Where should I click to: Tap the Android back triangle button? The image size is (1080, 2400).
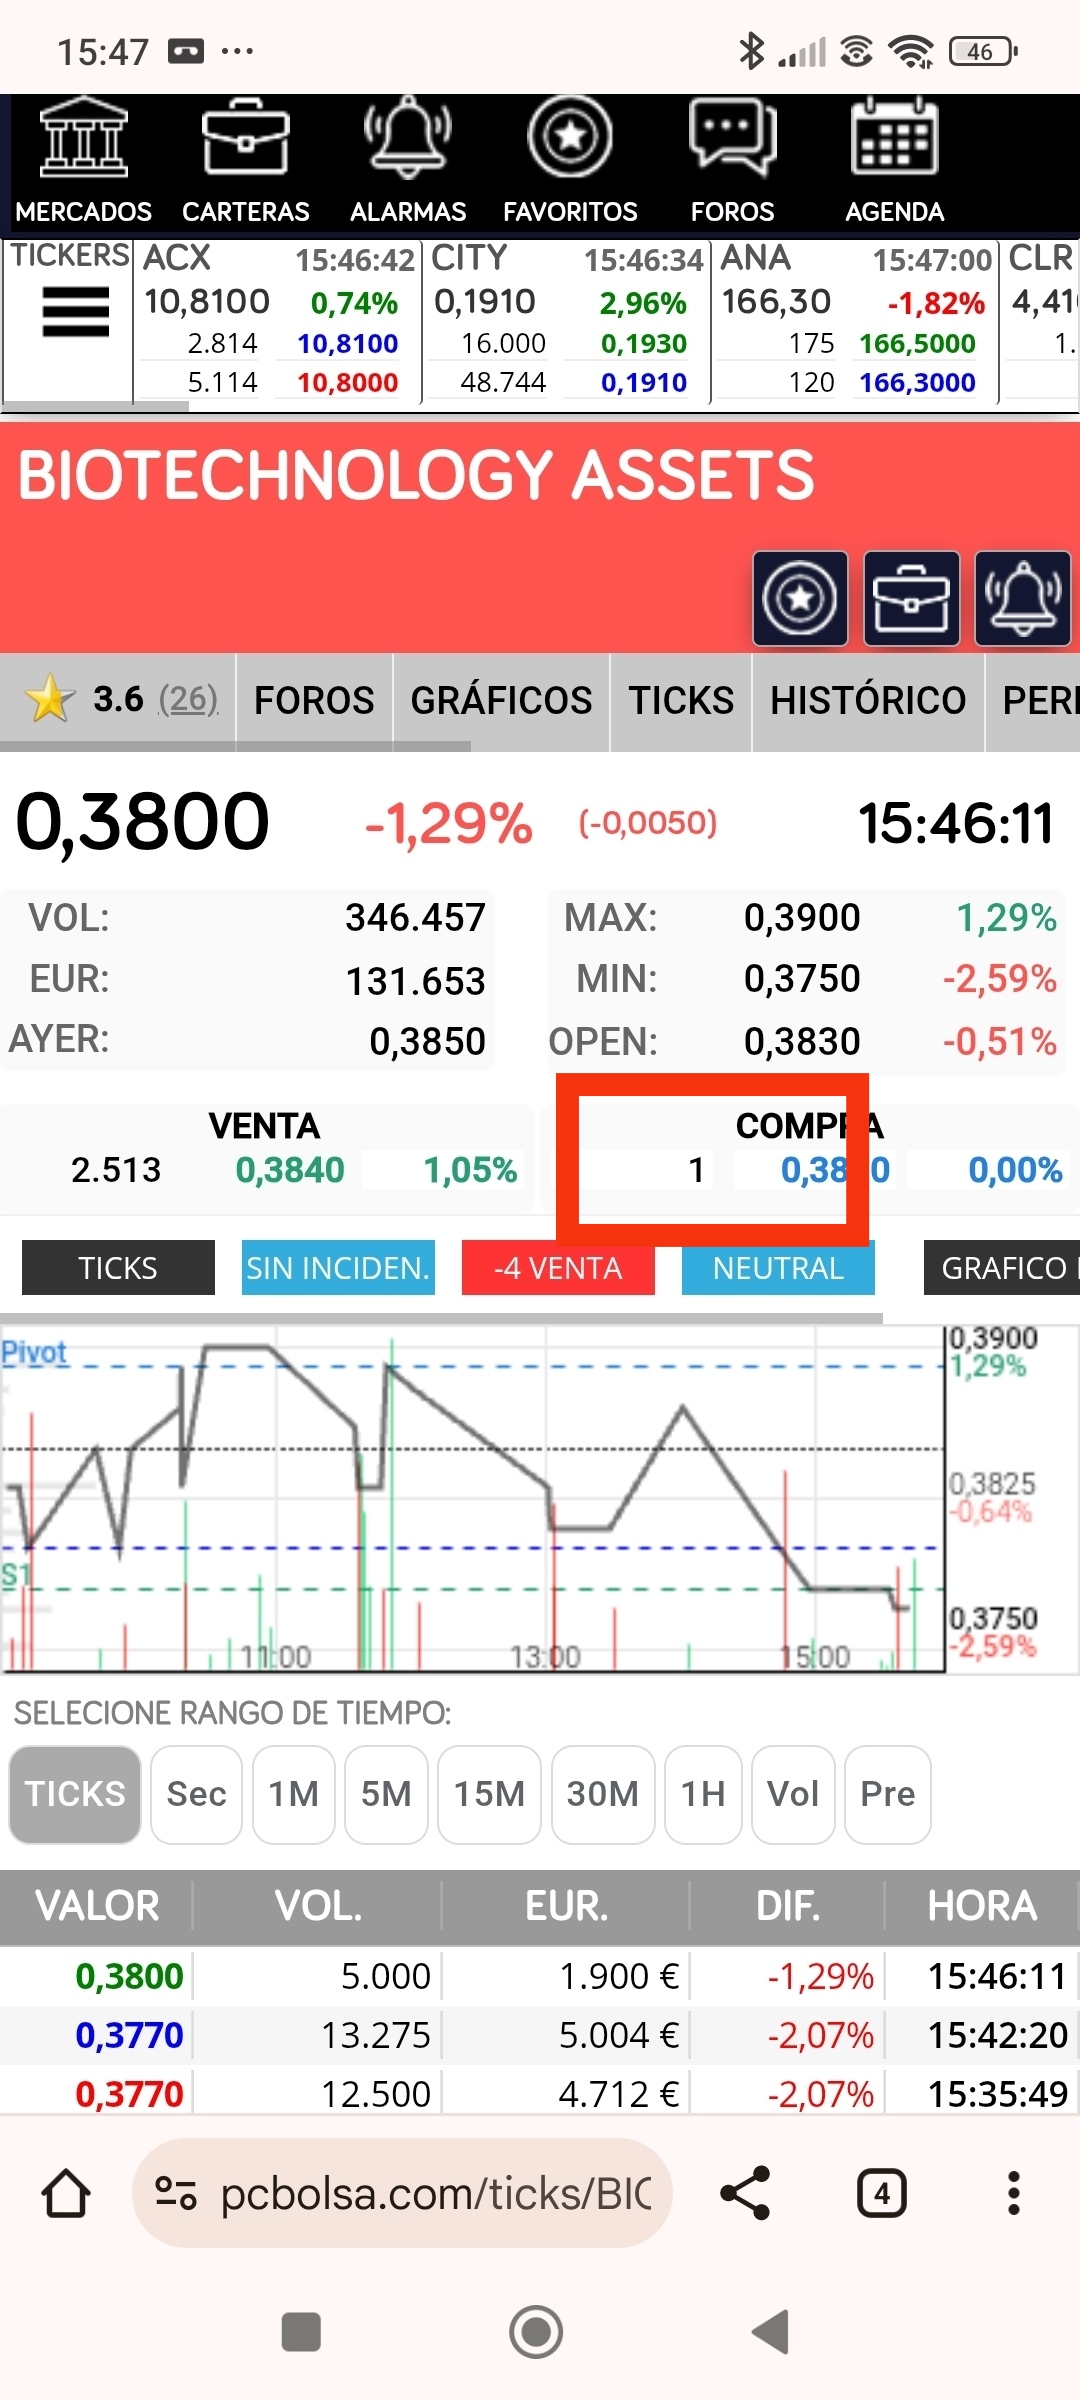pos(771,2332)
